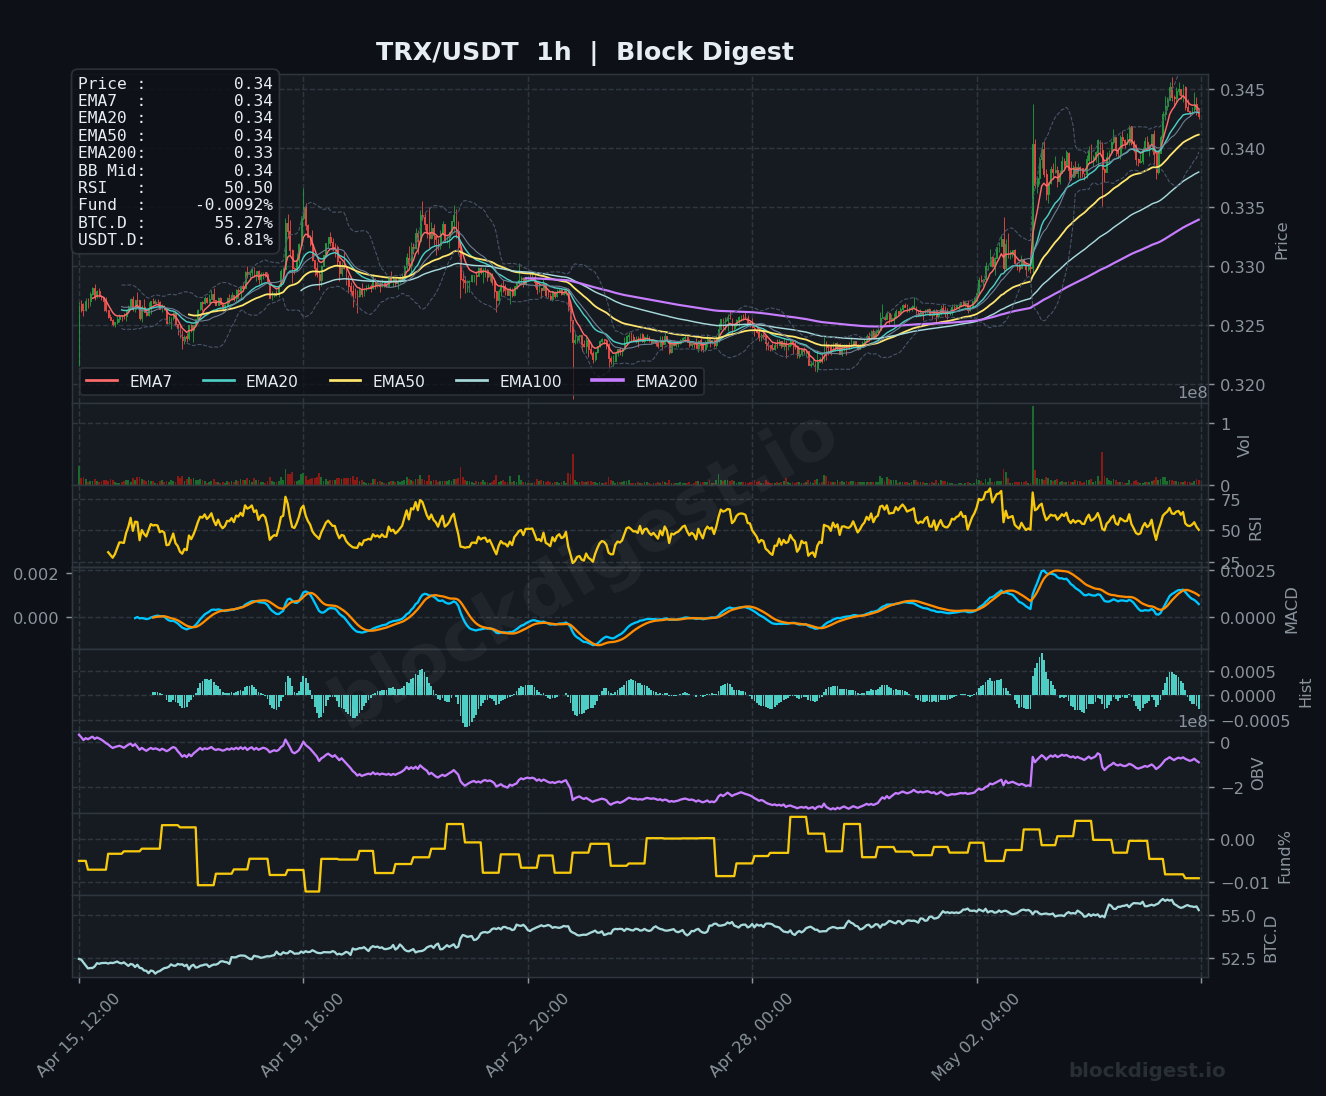
Task: Click the Hist 0.0005 axis tick
Action: click(x=1247, y=671)
